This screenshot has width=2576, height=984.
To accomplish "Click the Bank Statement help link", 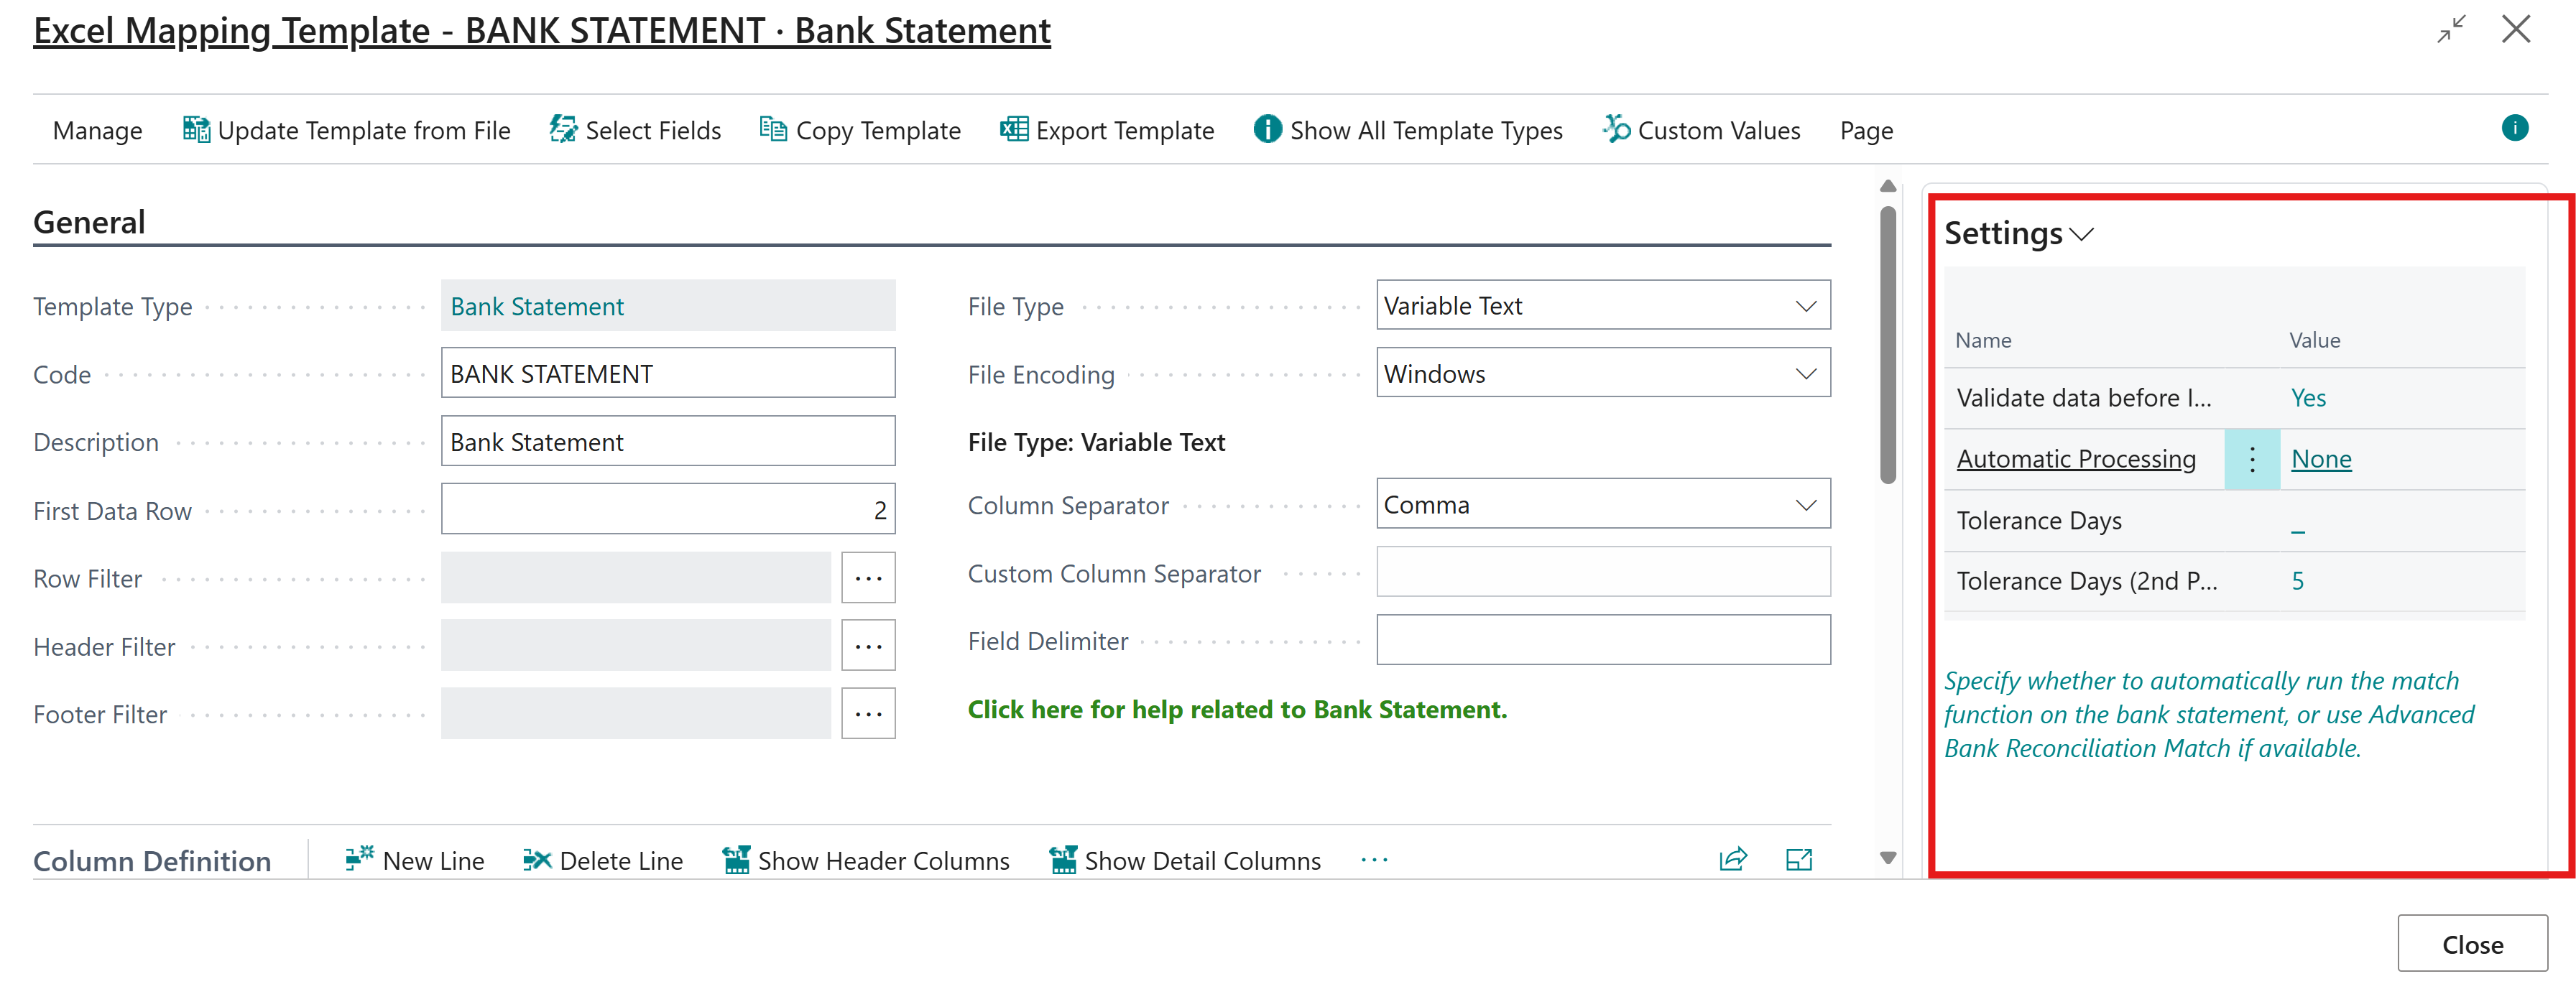I will 1237,709.
